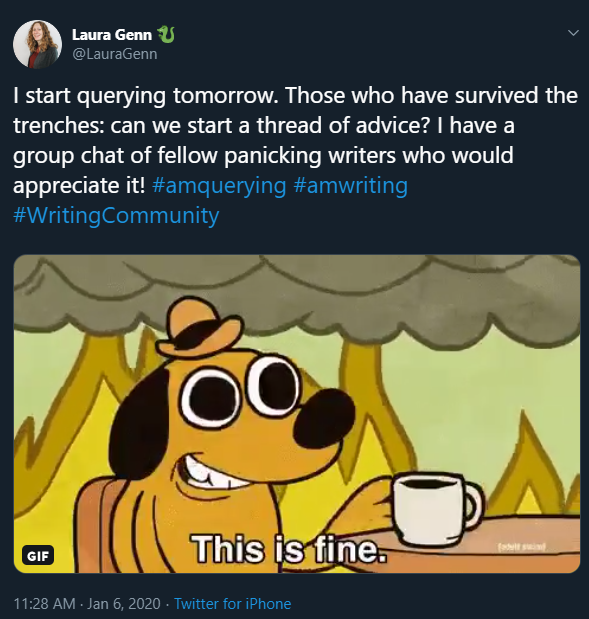Click the Laura Genn display name

click(x=112, y=35)
